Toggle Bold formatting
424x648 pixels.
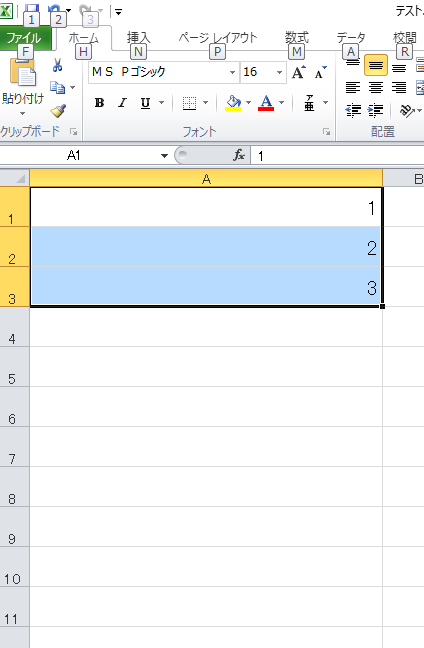point(99,102)
